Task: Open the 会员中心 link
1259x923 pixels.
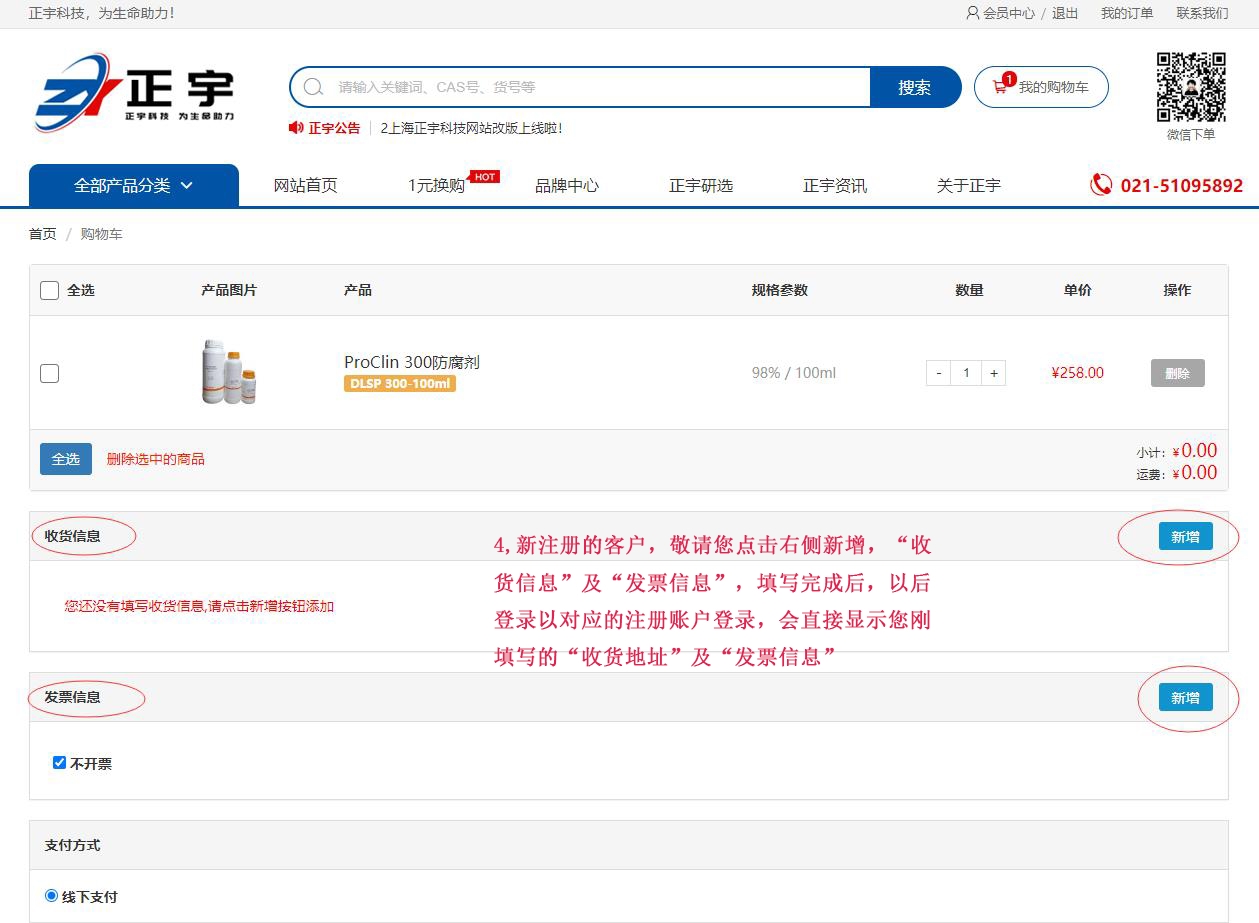Action: tap(1009, 13)
